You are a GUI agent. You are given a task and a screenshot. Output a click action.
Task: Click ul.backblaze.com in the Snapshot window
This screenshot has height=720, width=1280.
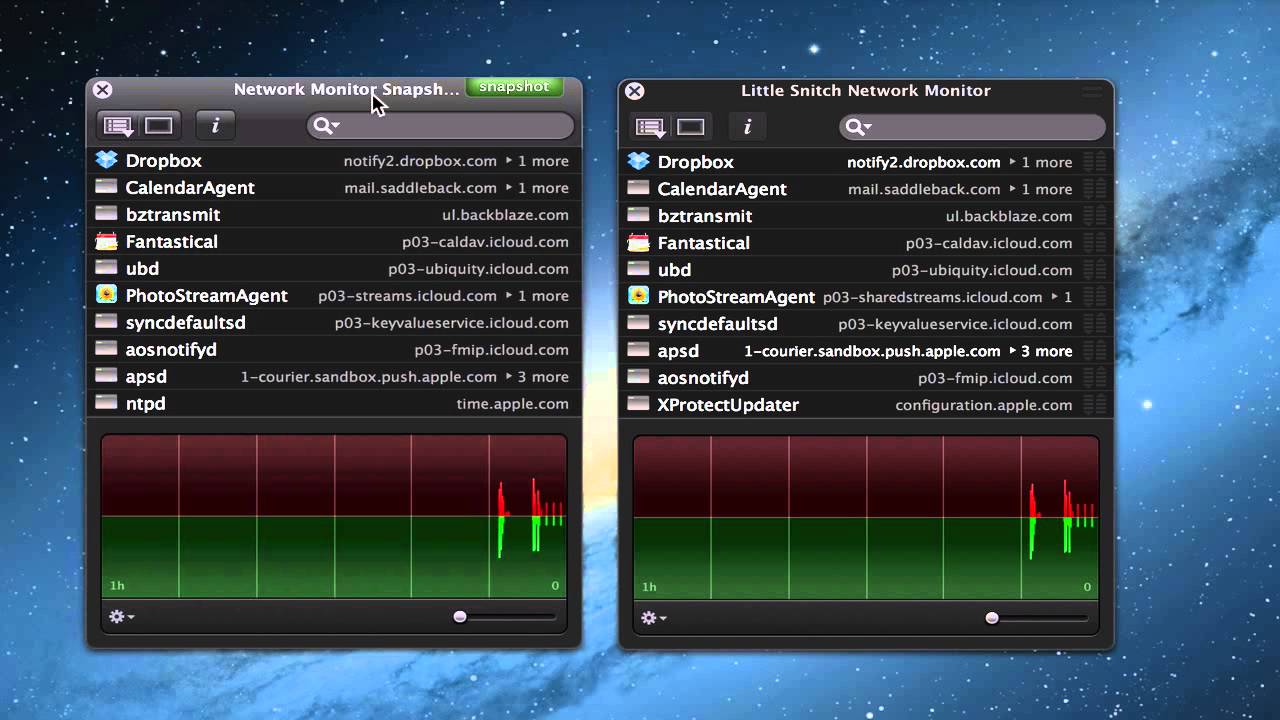pos(505,215)
